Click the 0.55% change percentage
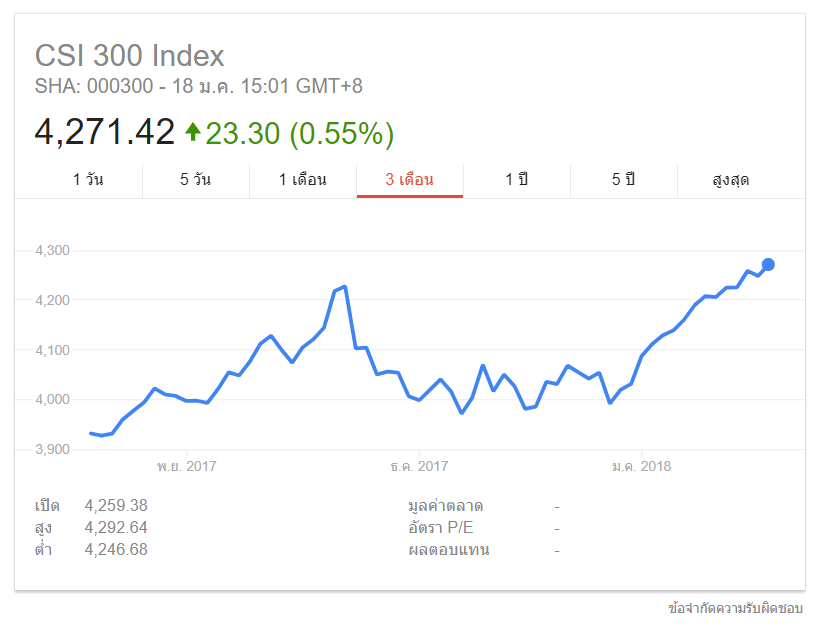Screen dimensions: 822x638 pyautogui.click(x=342, y=133)
